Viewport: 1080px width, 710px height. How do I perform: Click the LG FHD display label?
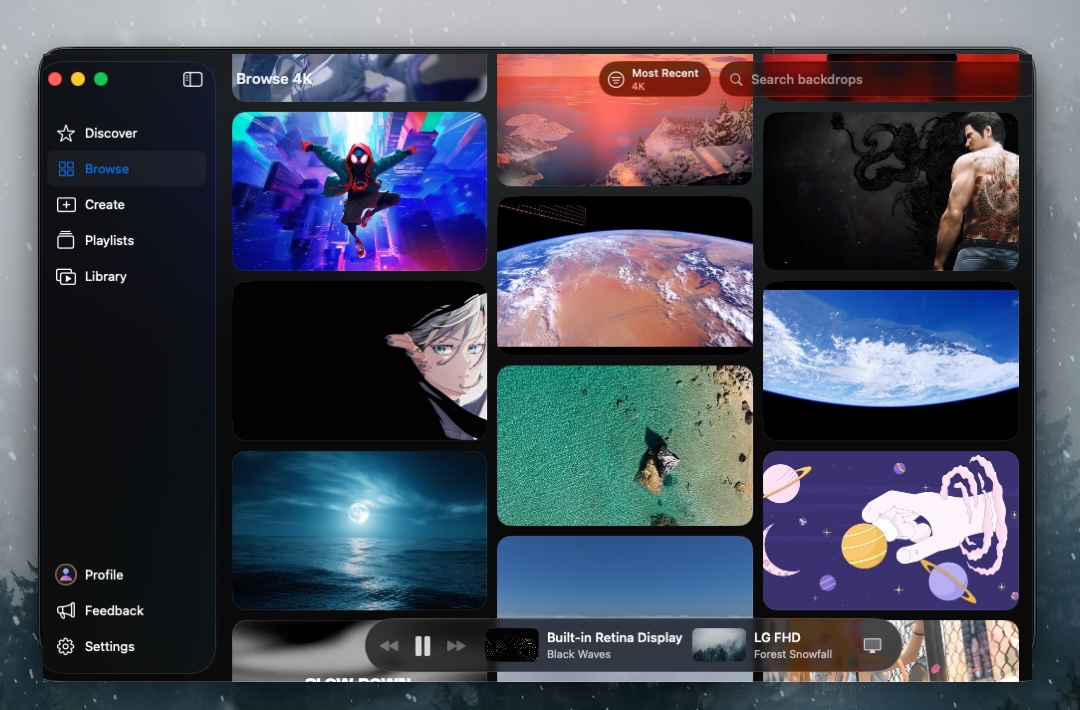point(777,638)
